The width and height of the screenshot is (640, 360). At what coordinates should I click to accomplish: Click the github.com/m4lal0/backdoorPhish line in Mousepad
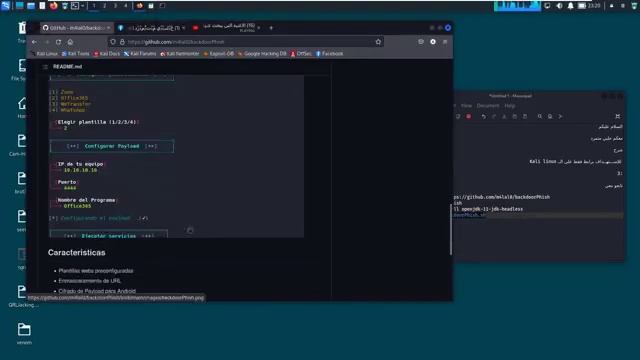502,197
